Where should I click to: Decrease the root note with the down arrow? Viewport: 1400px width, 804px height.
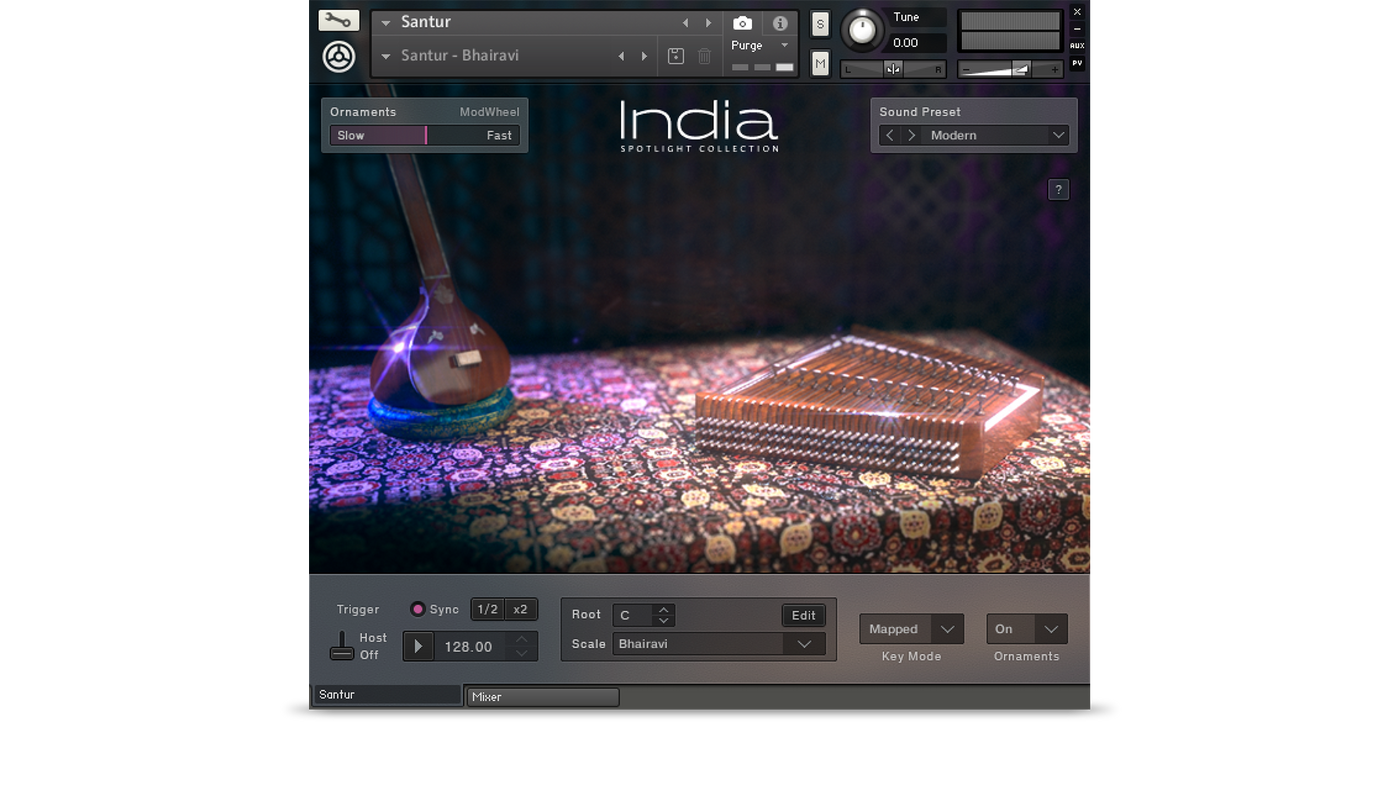(663, 621)
